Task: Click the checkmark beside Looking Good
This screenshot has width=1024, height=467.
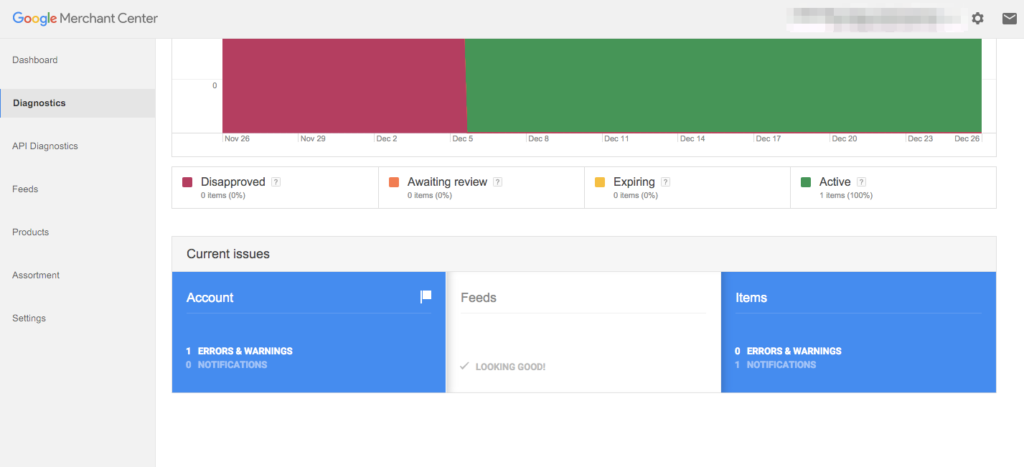Action: [x=464, y=366]
